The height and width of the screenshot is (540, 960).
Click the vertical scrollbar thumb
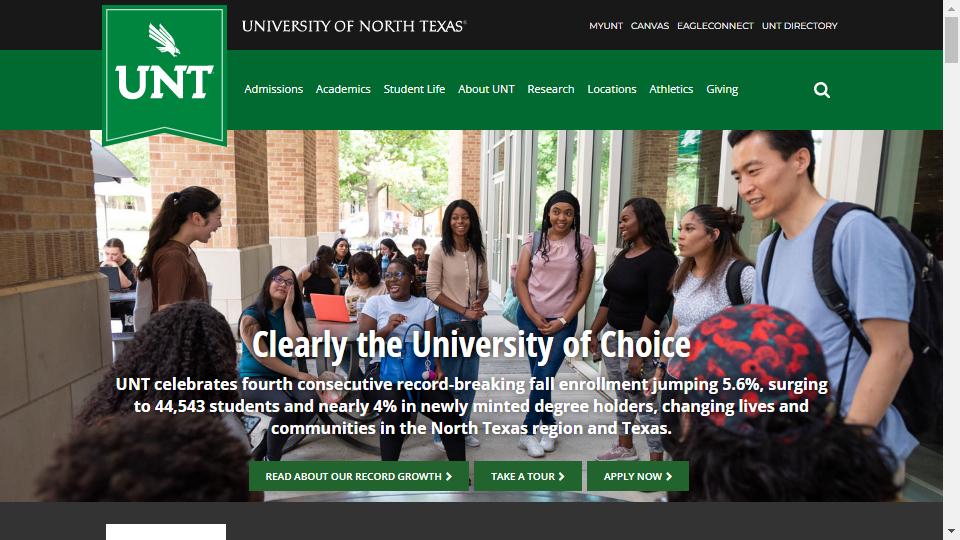click(x=951, y=40)
